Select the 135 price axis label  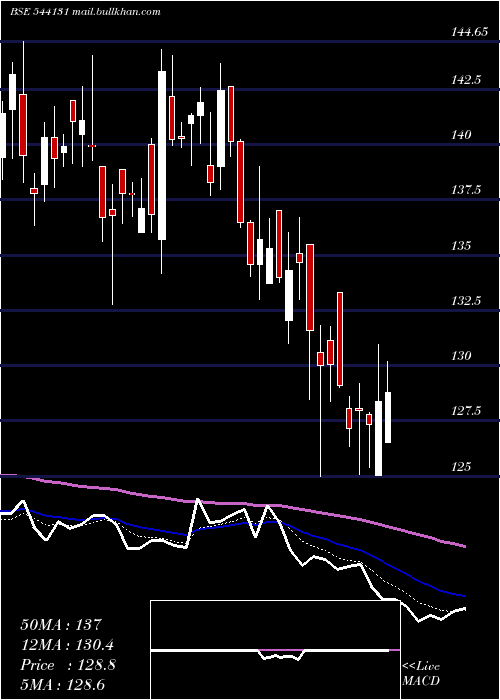pyautogui.click(x=461, y=246)
